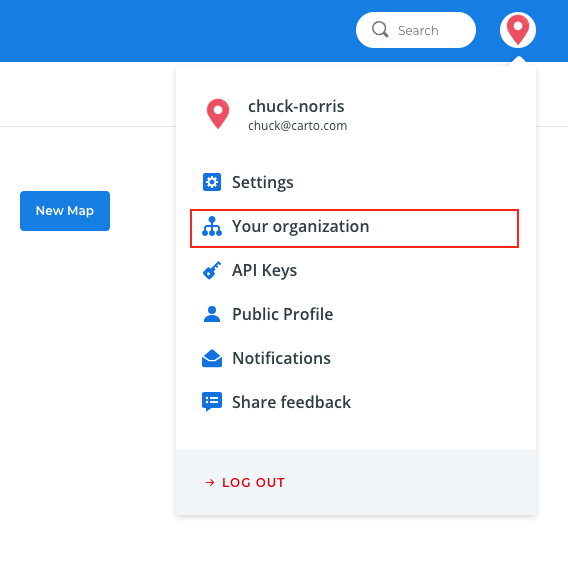Go to Public Profile
568x562 pixels.
coord(283,314)
